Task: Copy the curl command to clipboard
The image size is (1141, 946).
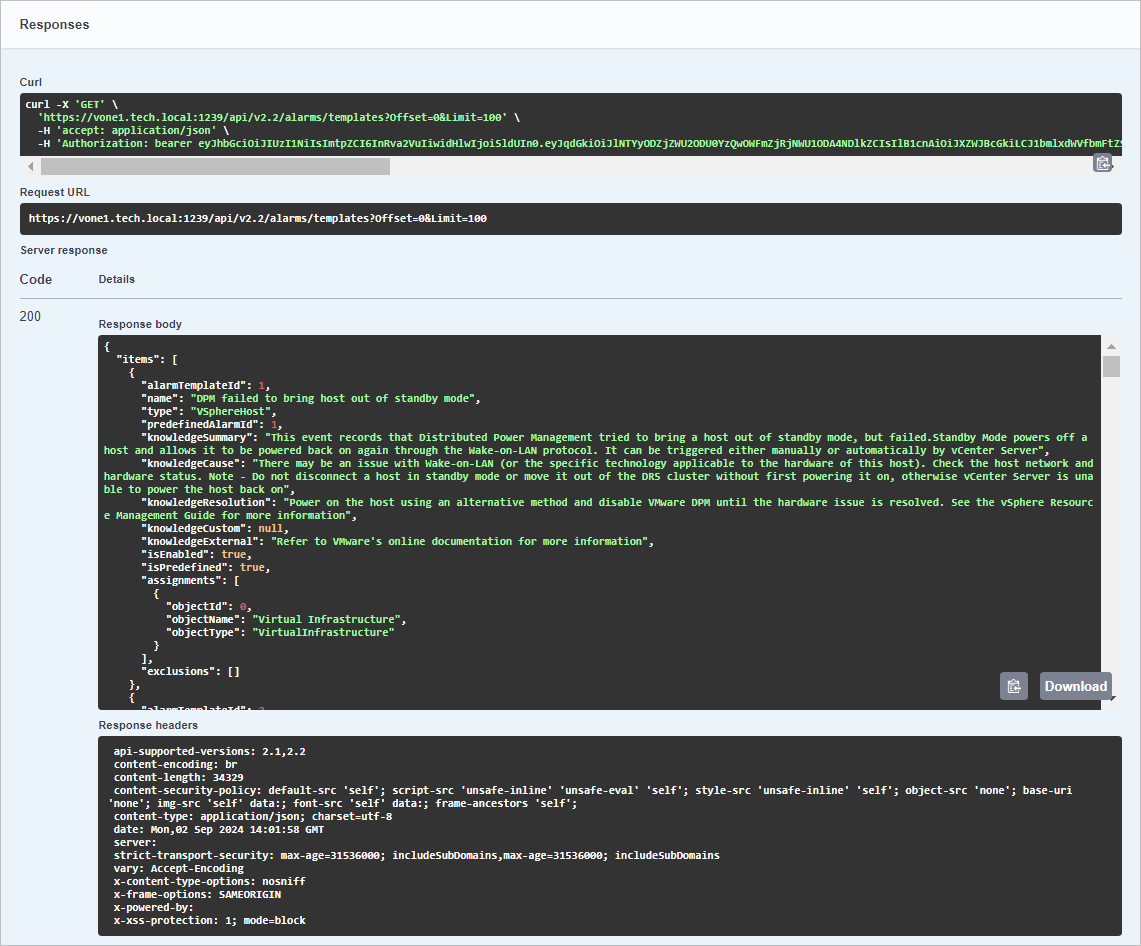Action: pyautogui.click(x=1102, y=164)
